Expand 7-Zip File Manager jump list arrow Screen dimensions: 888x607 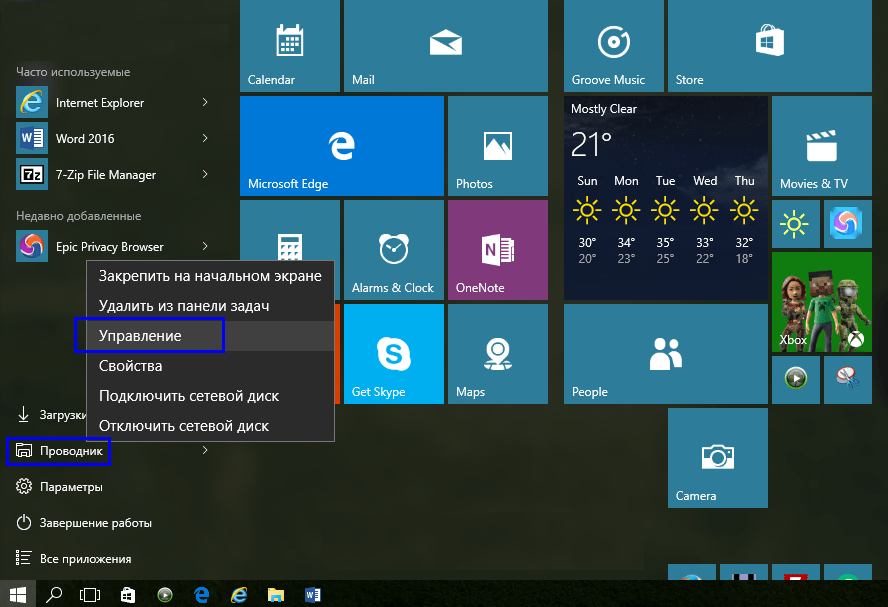click(x=205, y=175)
